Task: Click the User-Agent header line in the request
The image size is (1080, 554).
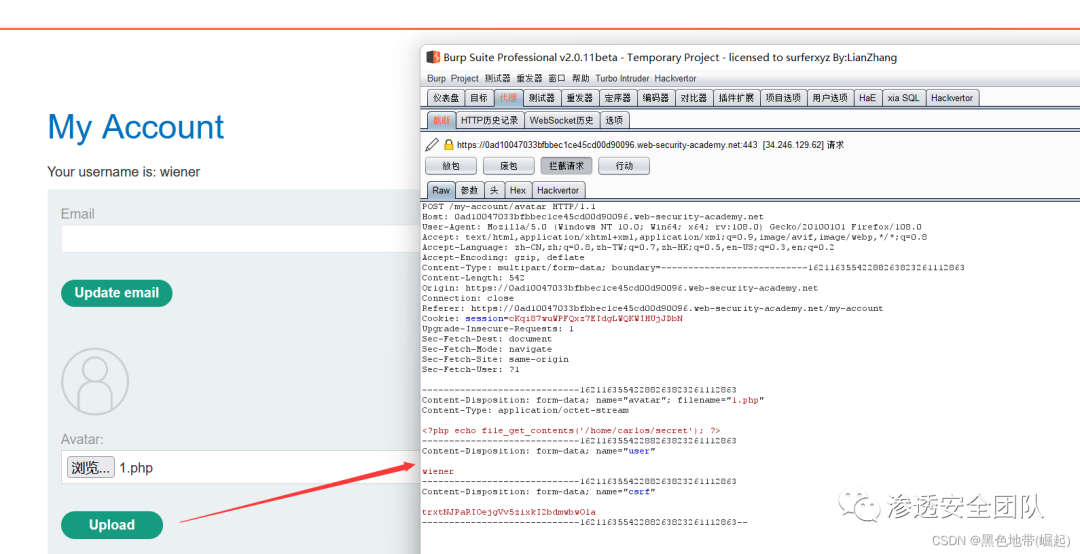Action: [x=672, y=227]
